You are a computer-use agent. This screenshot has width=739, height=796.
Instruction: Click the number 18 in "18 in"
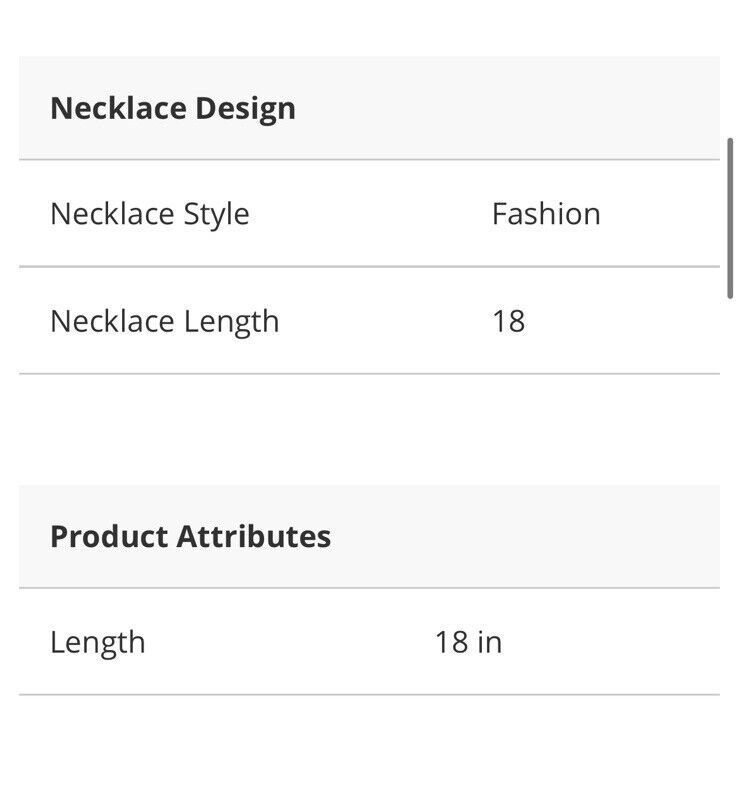click(451, 642)
